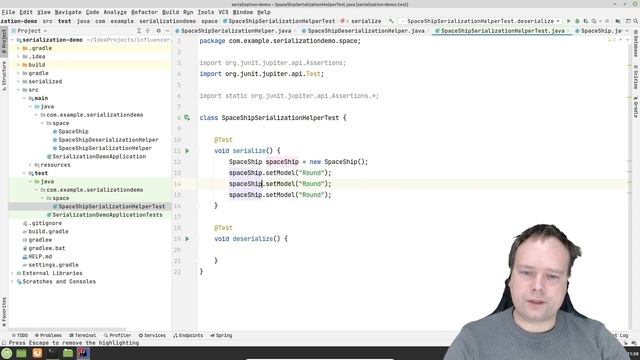Expand the resources folder

point(31,165)
